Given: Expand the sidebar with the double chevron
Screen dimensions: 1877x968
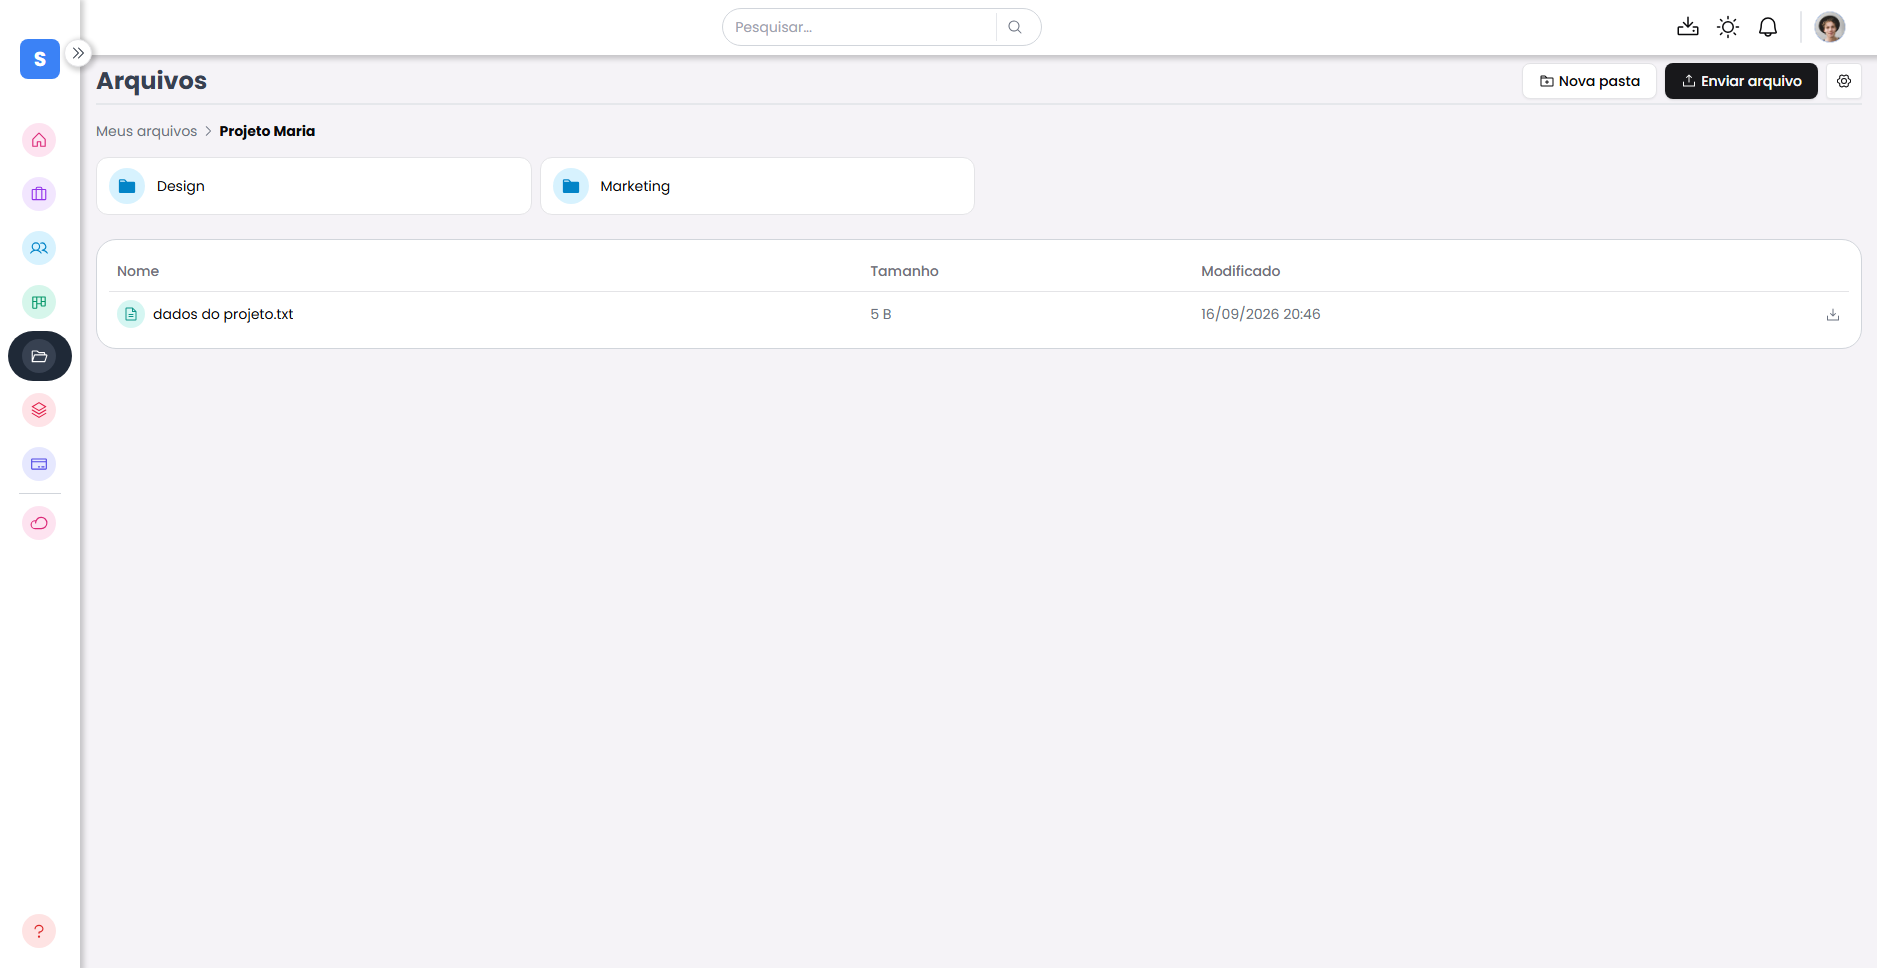Looking at the screenshot, I should point(78,53).
